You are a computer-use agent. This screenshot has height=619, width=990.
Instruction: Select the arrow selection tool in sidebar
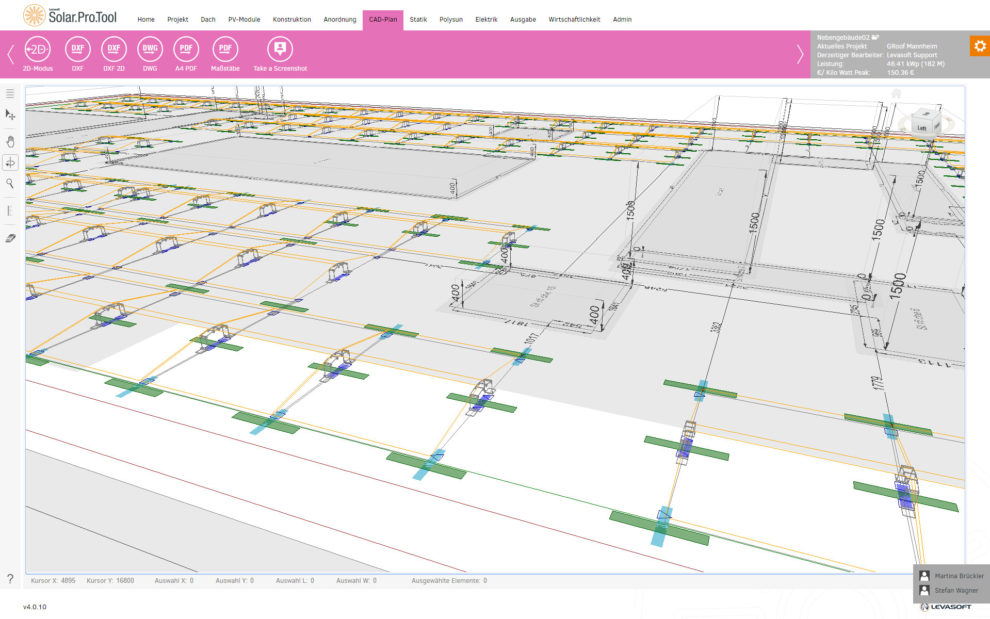click(x=10, y=116)
